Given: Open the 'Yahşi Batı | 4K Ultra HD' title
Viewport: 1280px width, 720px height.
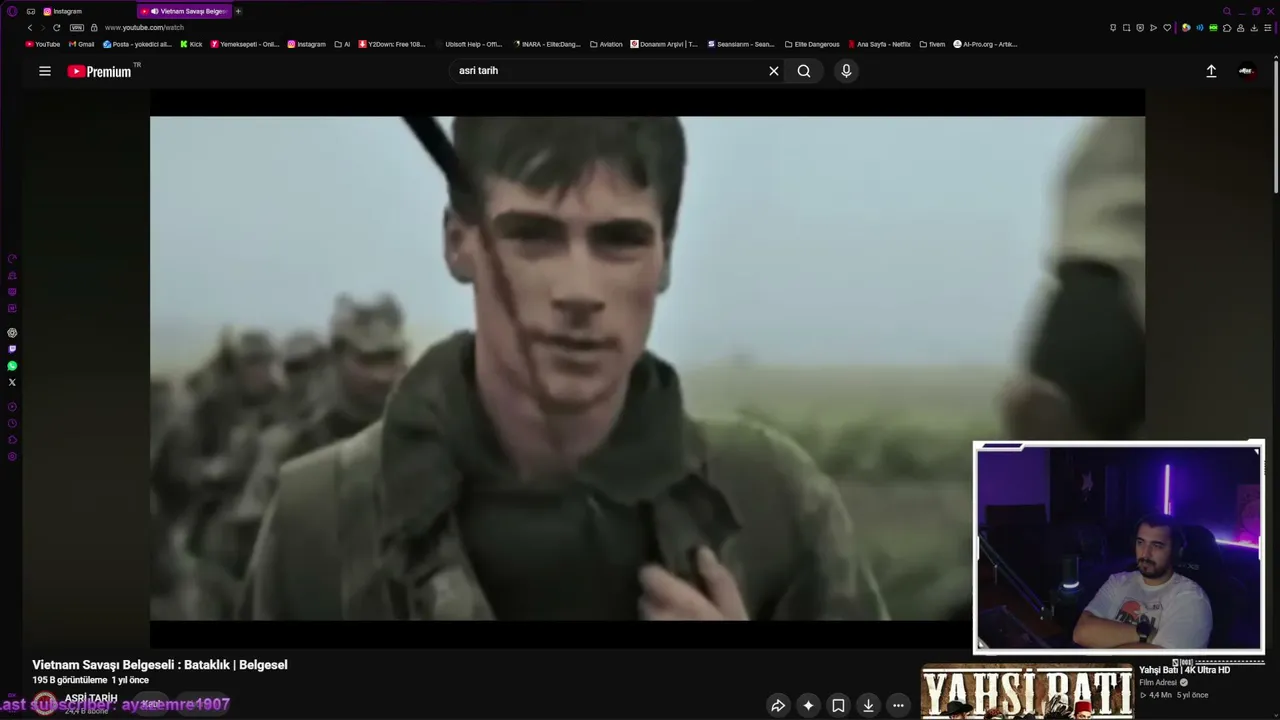Looking at the screenshot, I should (x=1184, y=670).
